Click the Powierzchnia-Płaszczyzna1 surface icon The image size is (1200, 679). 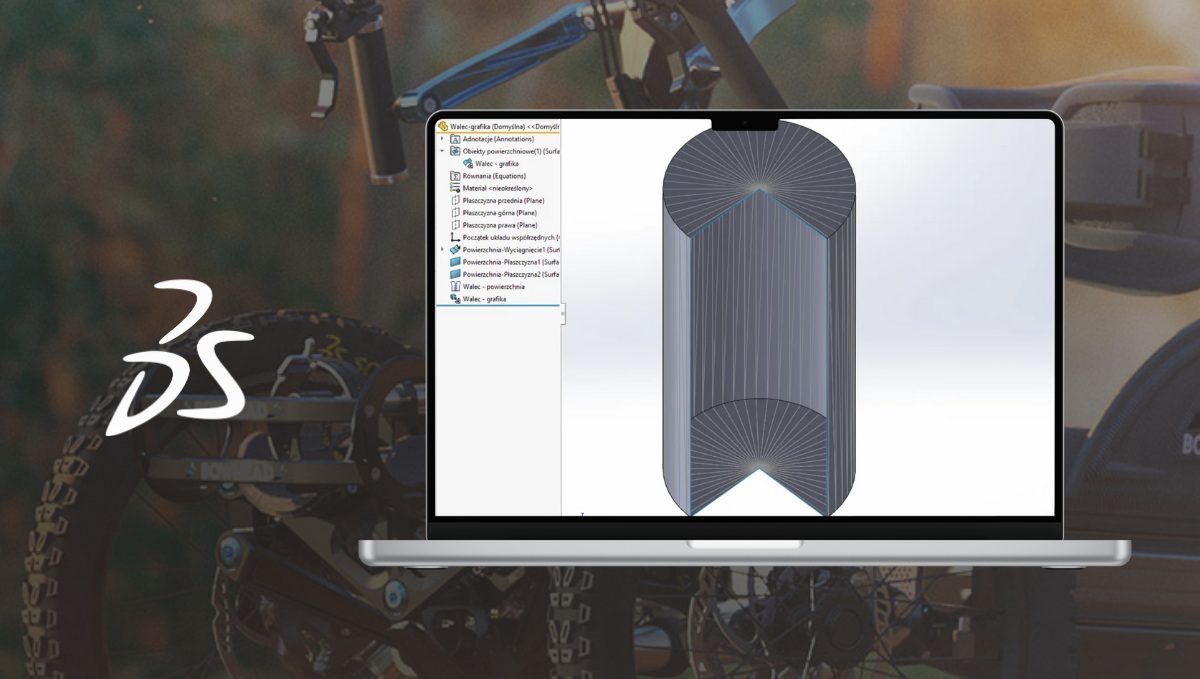click(455, 262)
